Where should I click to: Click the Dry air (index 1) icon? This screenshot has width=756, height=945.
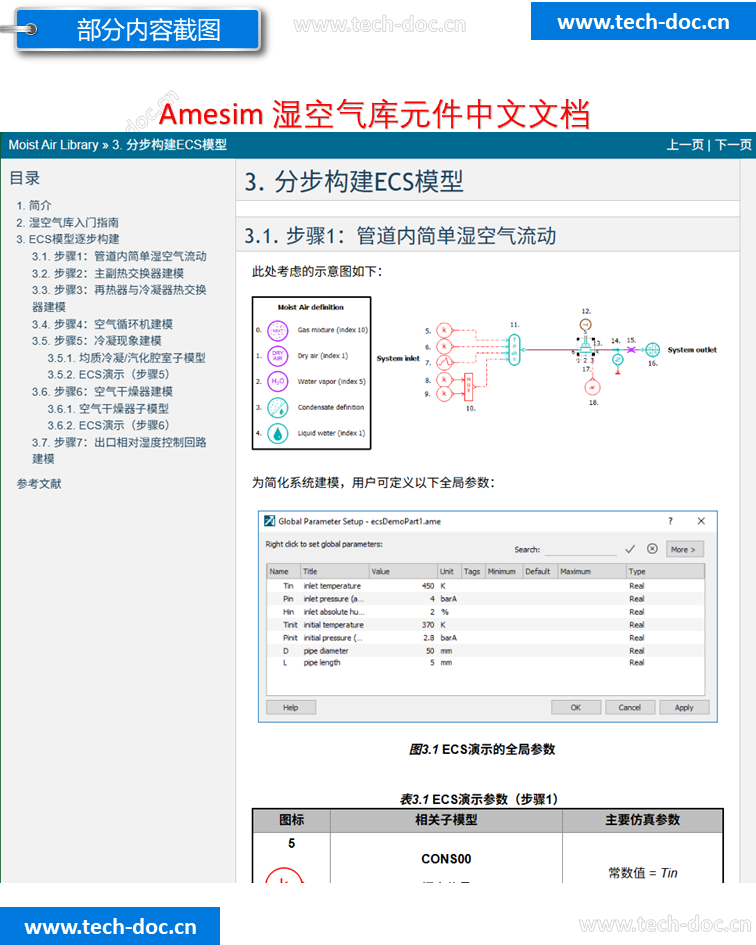tap(277, 356)
